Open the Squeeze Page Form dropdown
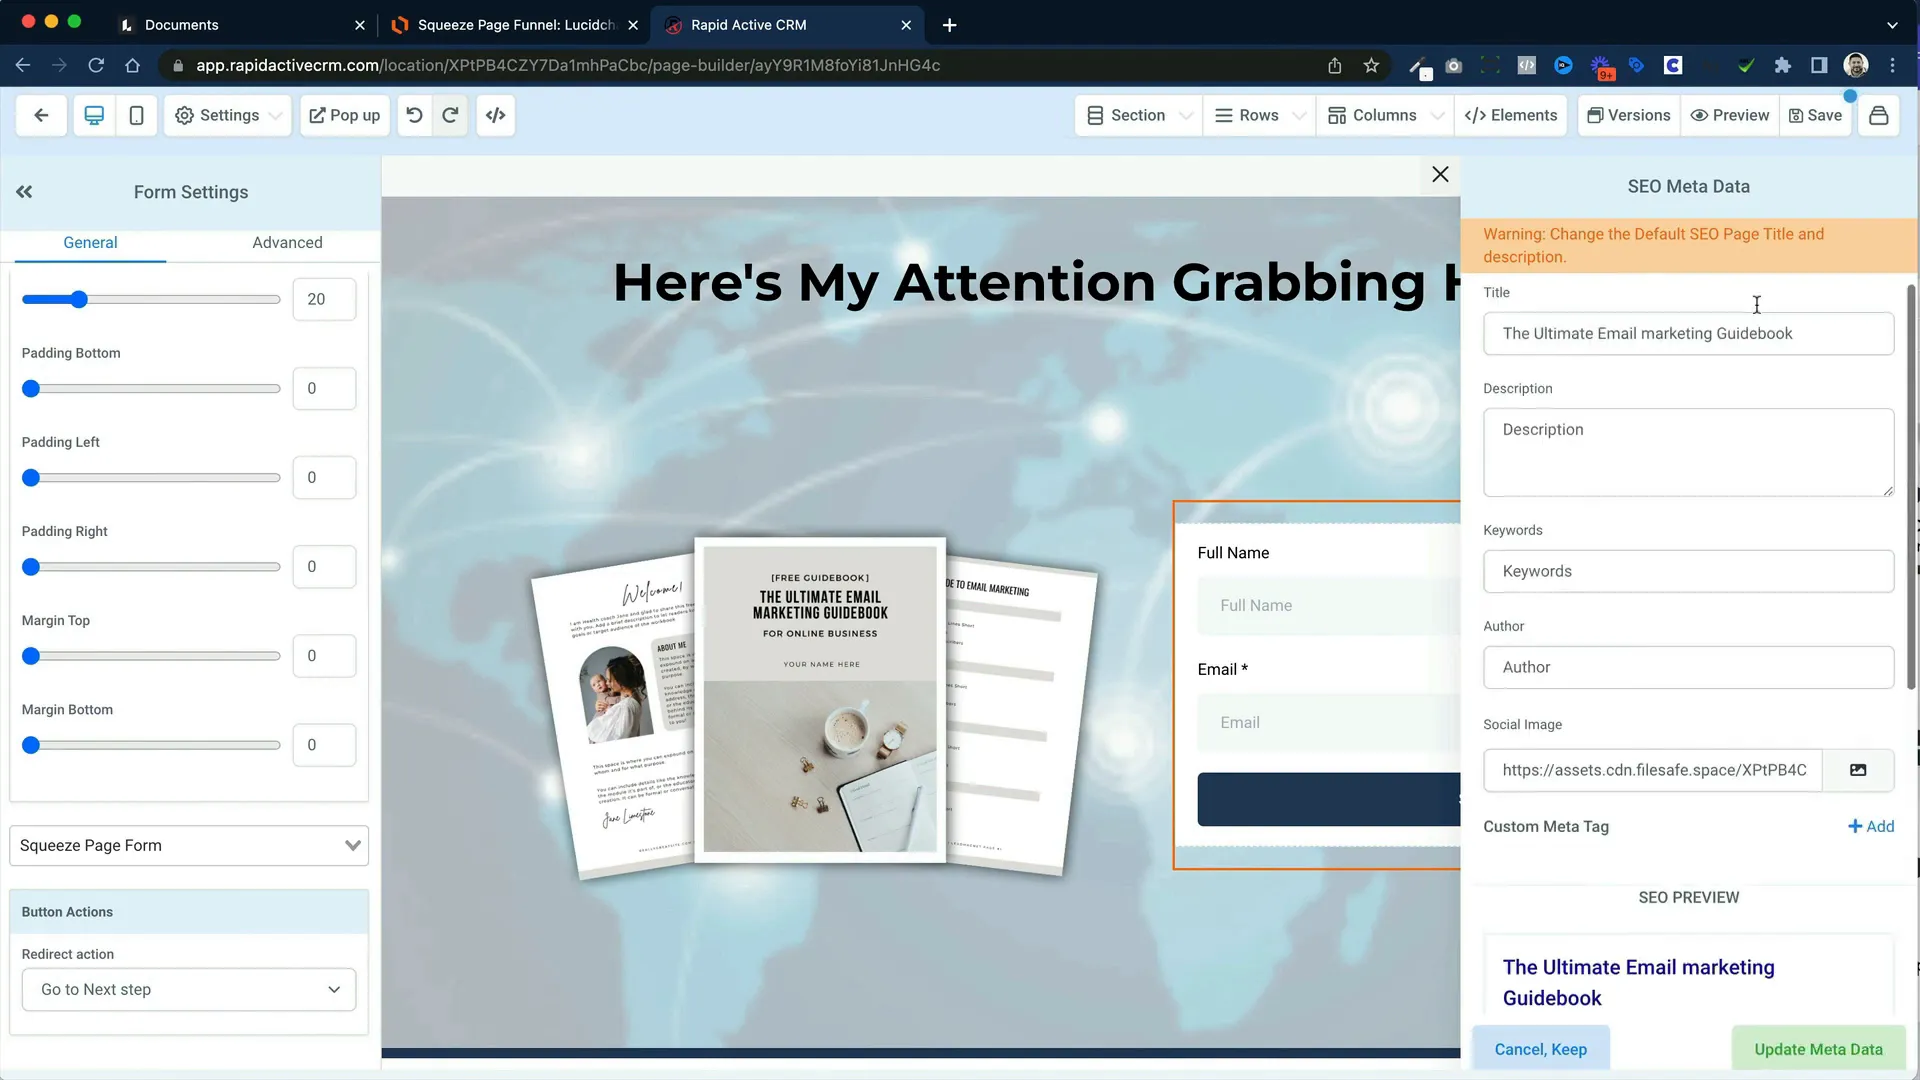The width and height of the screenshot is (1920, 1080). tap(189, 845)
